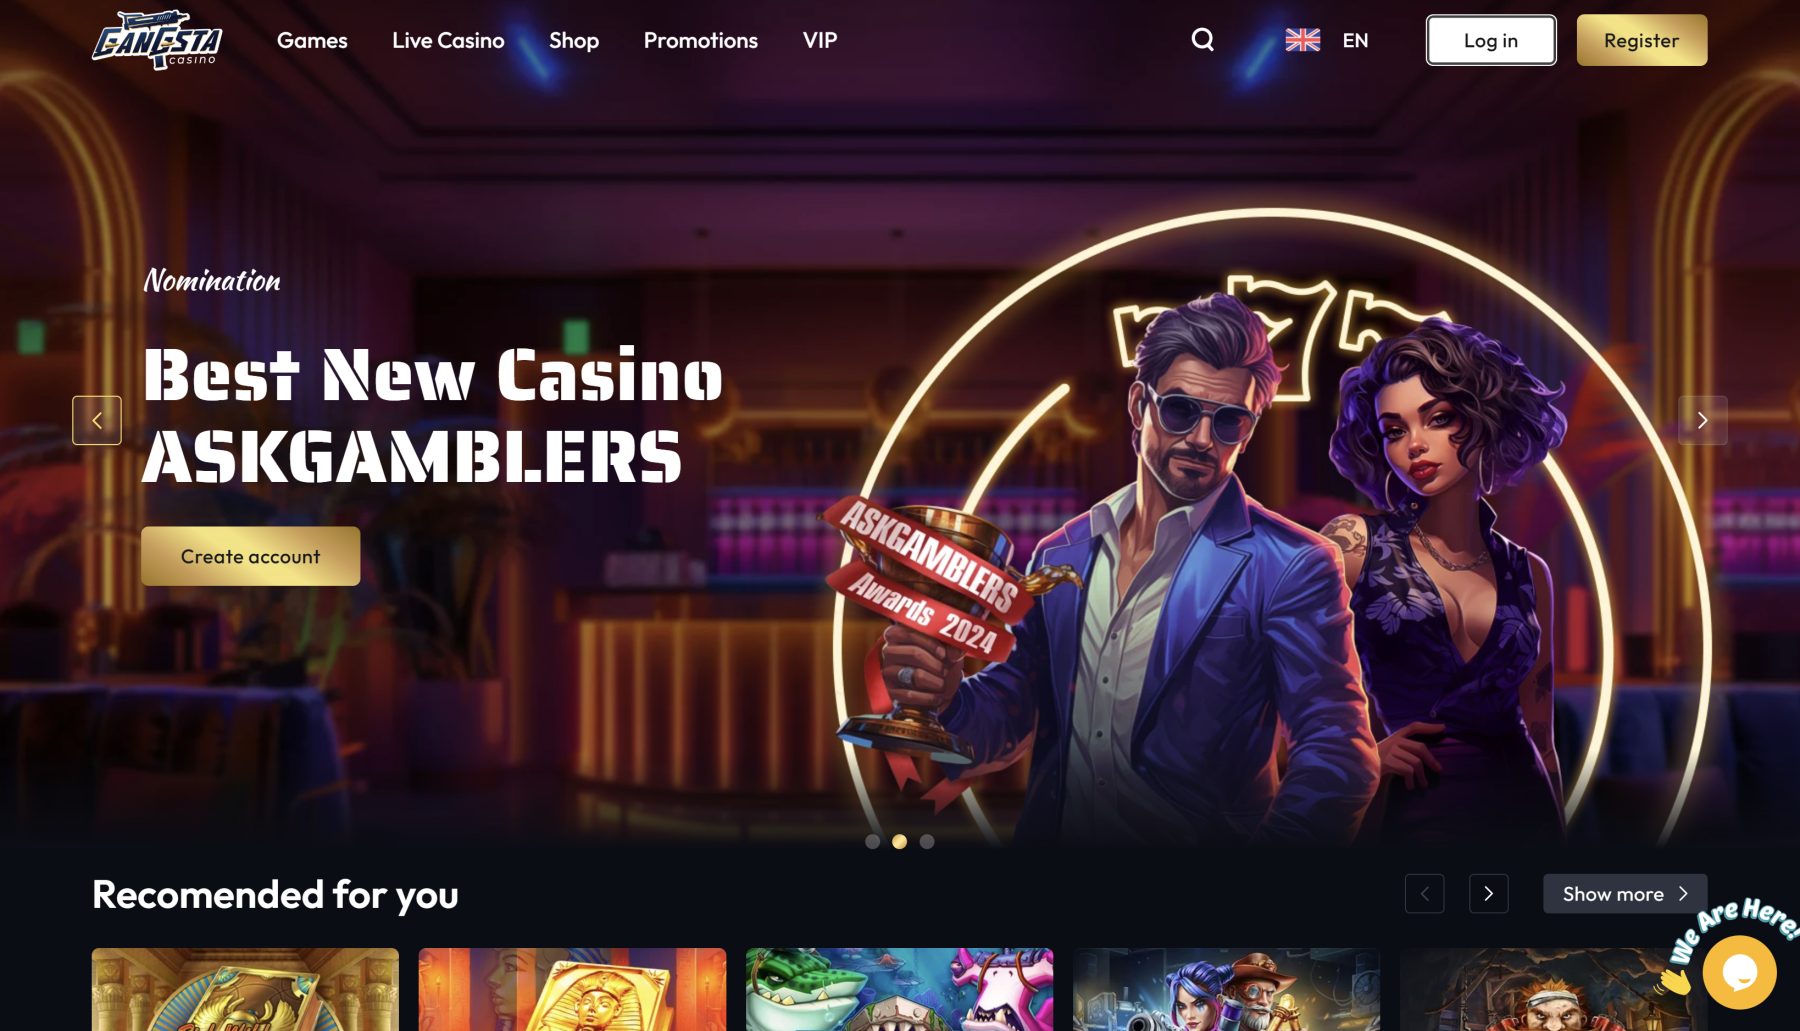The image size is (1800, 1031).
Task: Go to the Promotions page
Action: coord(700,40)
